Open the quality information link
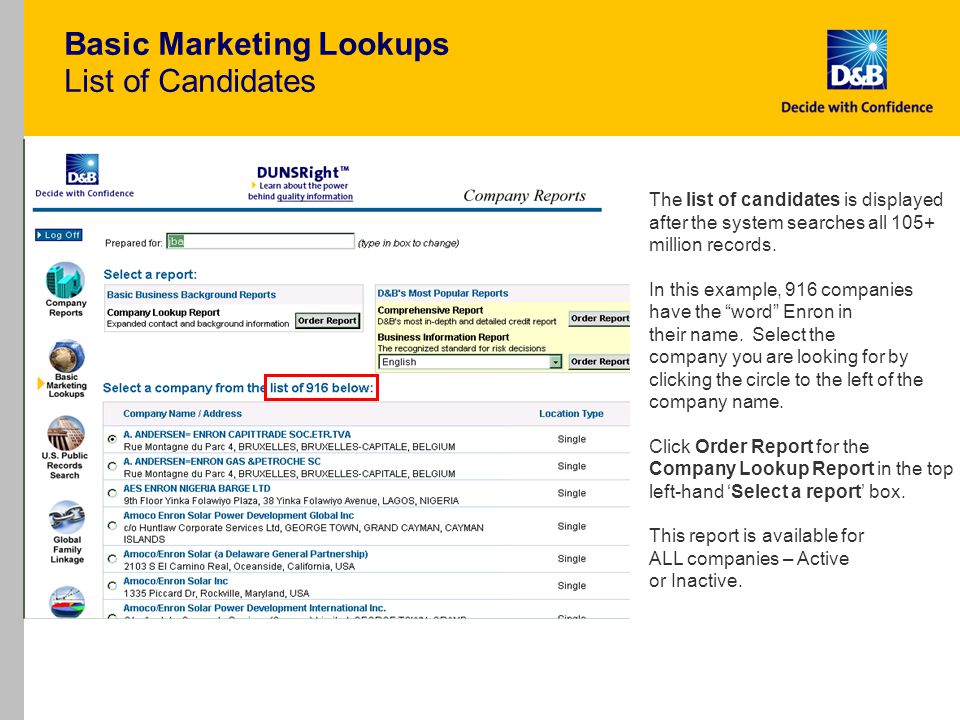Viewport: 960px width, 720px height. pos(315,197)
